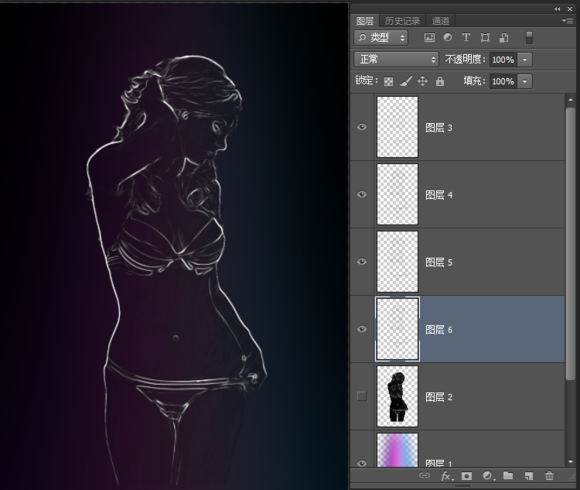Filter layers by smart object icon
The image size is (580, 490).
tap(504, 37)
